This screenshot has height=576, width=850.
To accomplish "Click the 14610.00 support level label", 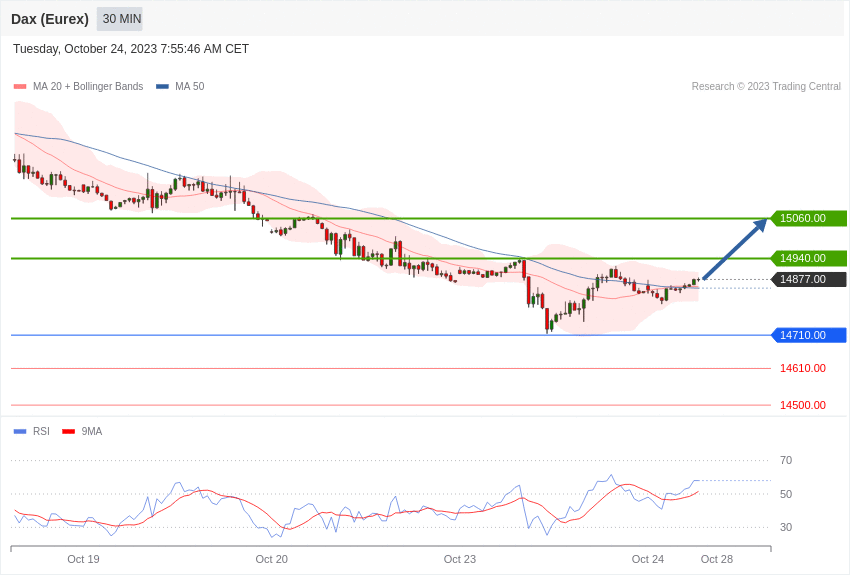I will [803, 368].
